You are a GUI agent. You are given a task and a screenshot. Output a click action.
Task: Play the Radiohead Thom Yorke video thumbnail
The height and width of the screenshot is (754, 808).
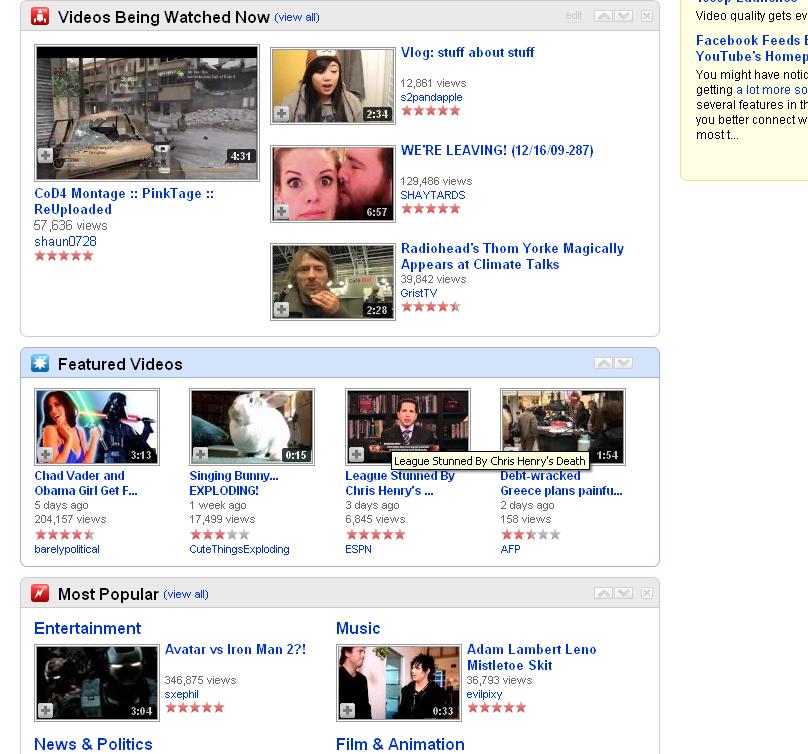tap(333, 282)
